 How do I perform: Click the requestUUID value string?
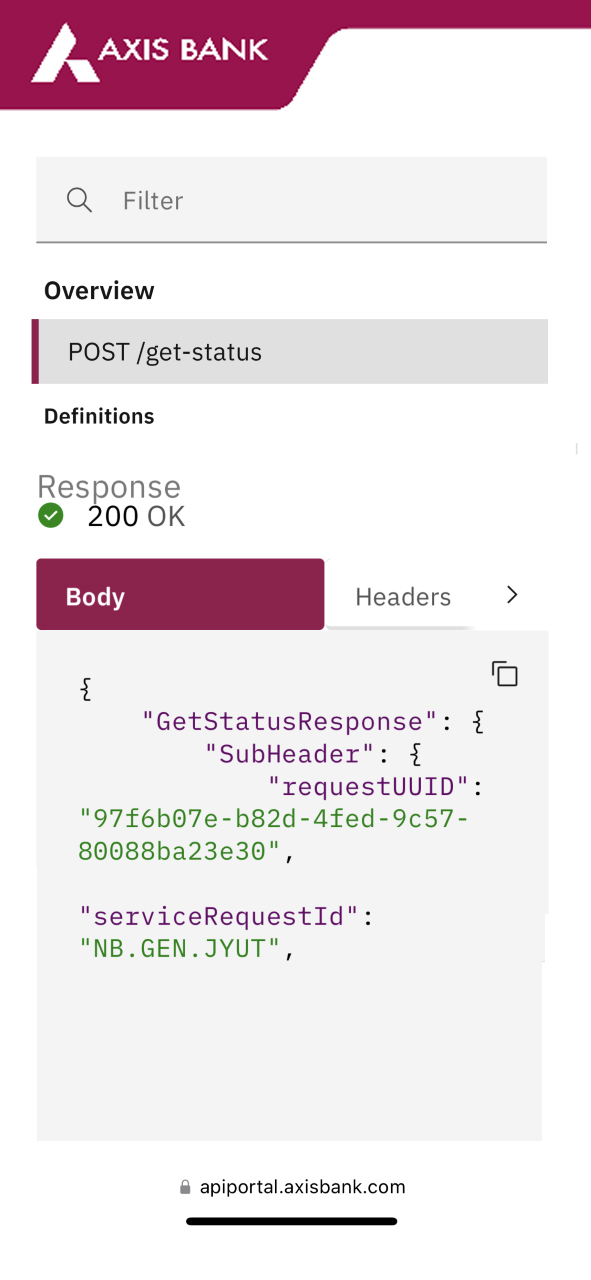pyautogui.click(x=273, y=836)
